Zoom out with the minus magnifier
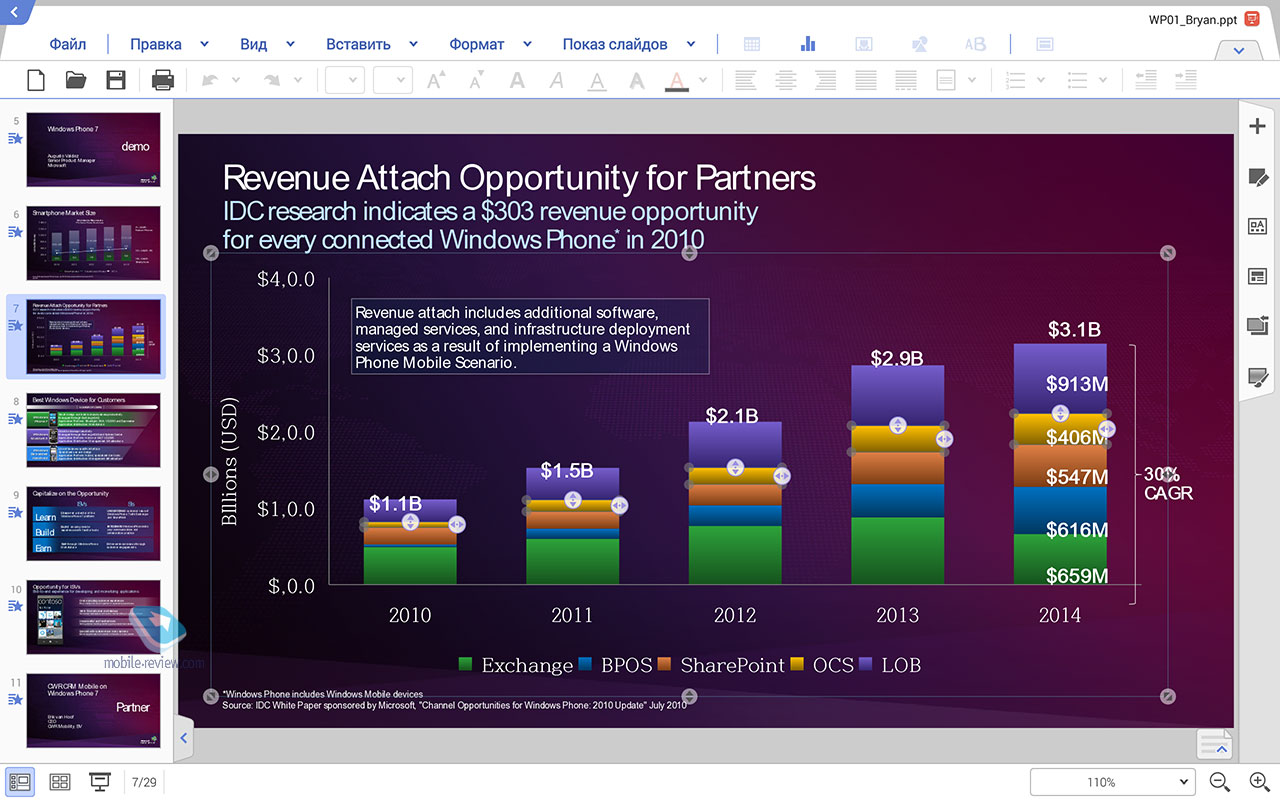 click(x=1220, y=782)
